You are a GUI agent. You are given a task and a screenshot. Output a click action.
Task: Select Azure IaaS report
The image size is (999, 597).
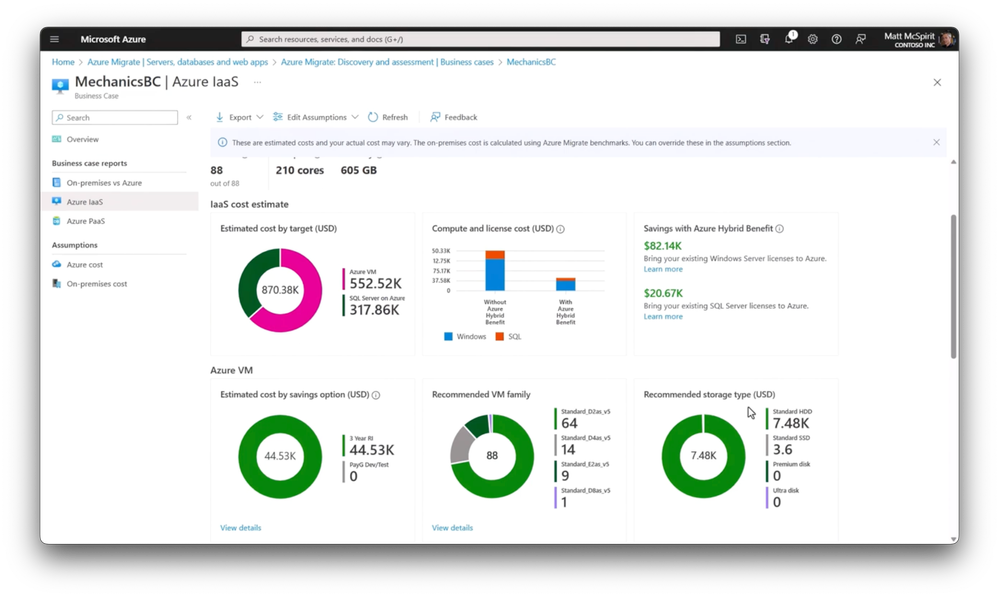[120, 202]
